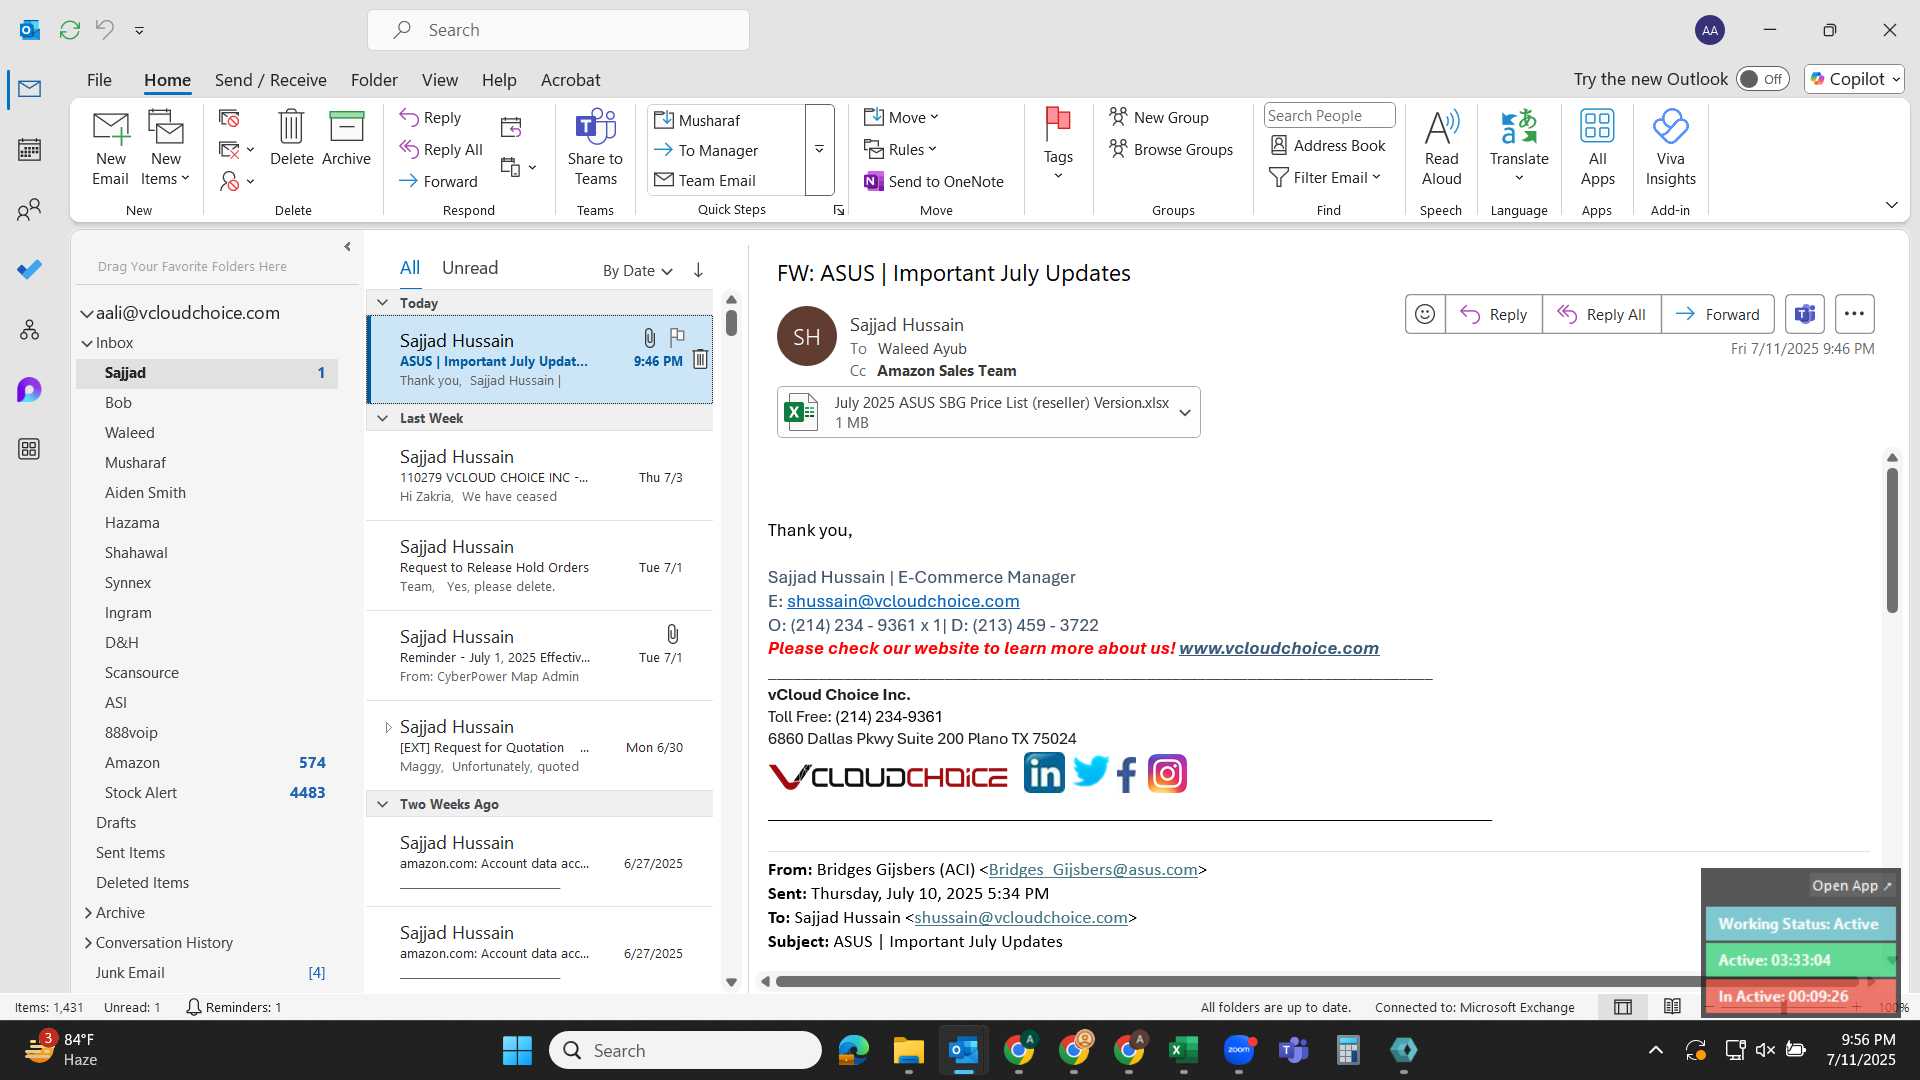Click the Delete trash icon in ribbon
This screenshot has height=1080, width=1920.
click(291, 138)
